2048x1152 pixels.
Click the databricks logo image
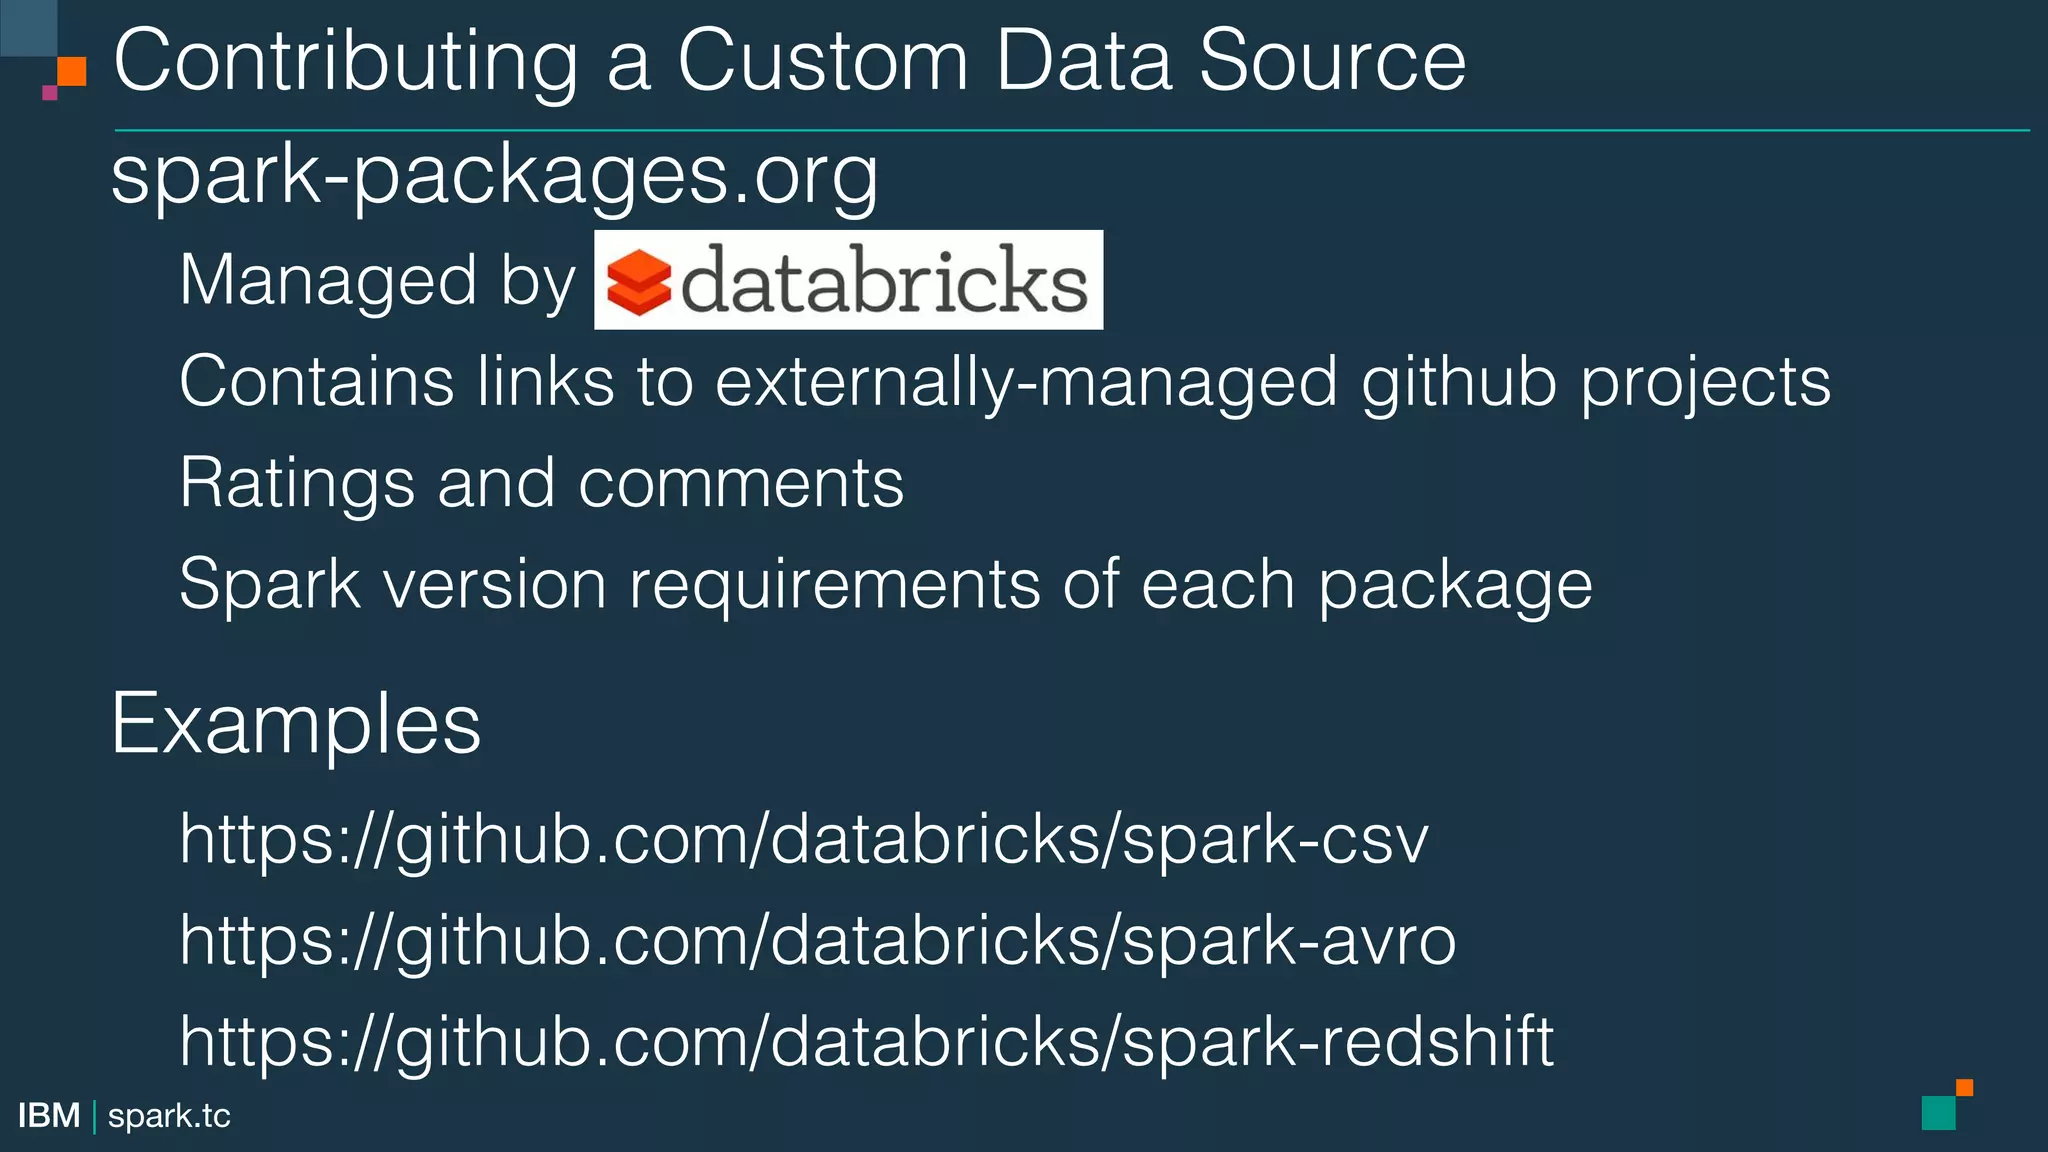[x=848, y=280]
